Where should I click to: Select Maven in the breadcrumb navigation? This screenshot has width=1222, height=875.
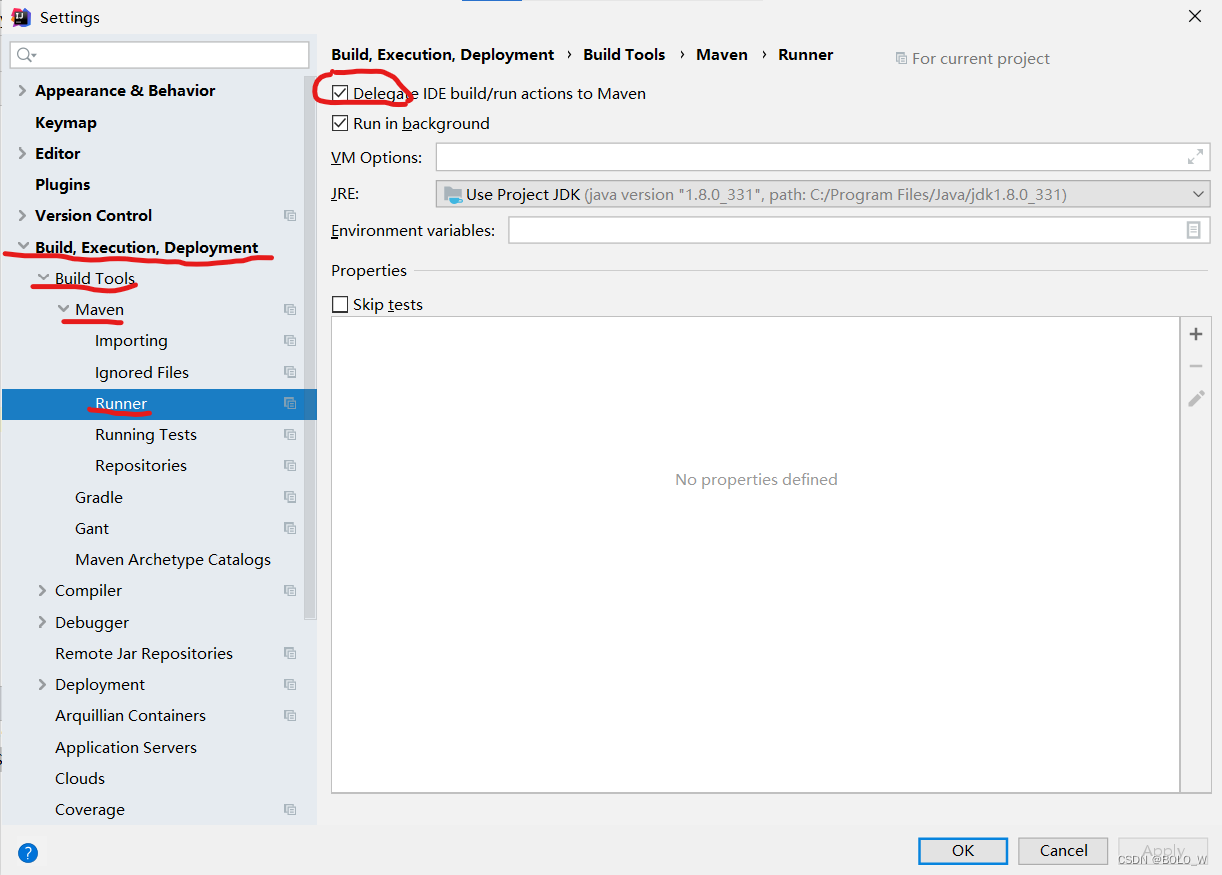click(x=722, y=54)
